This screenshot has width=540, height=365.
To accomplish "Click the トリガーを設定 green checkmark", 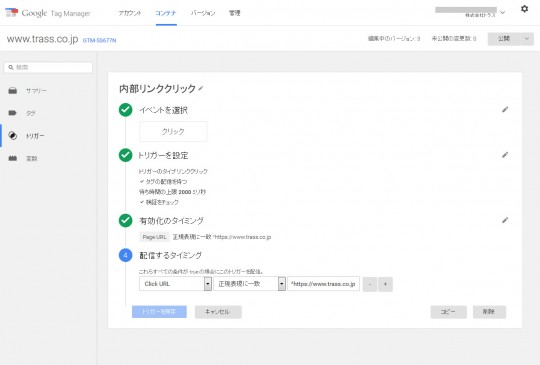I will 125,155.
